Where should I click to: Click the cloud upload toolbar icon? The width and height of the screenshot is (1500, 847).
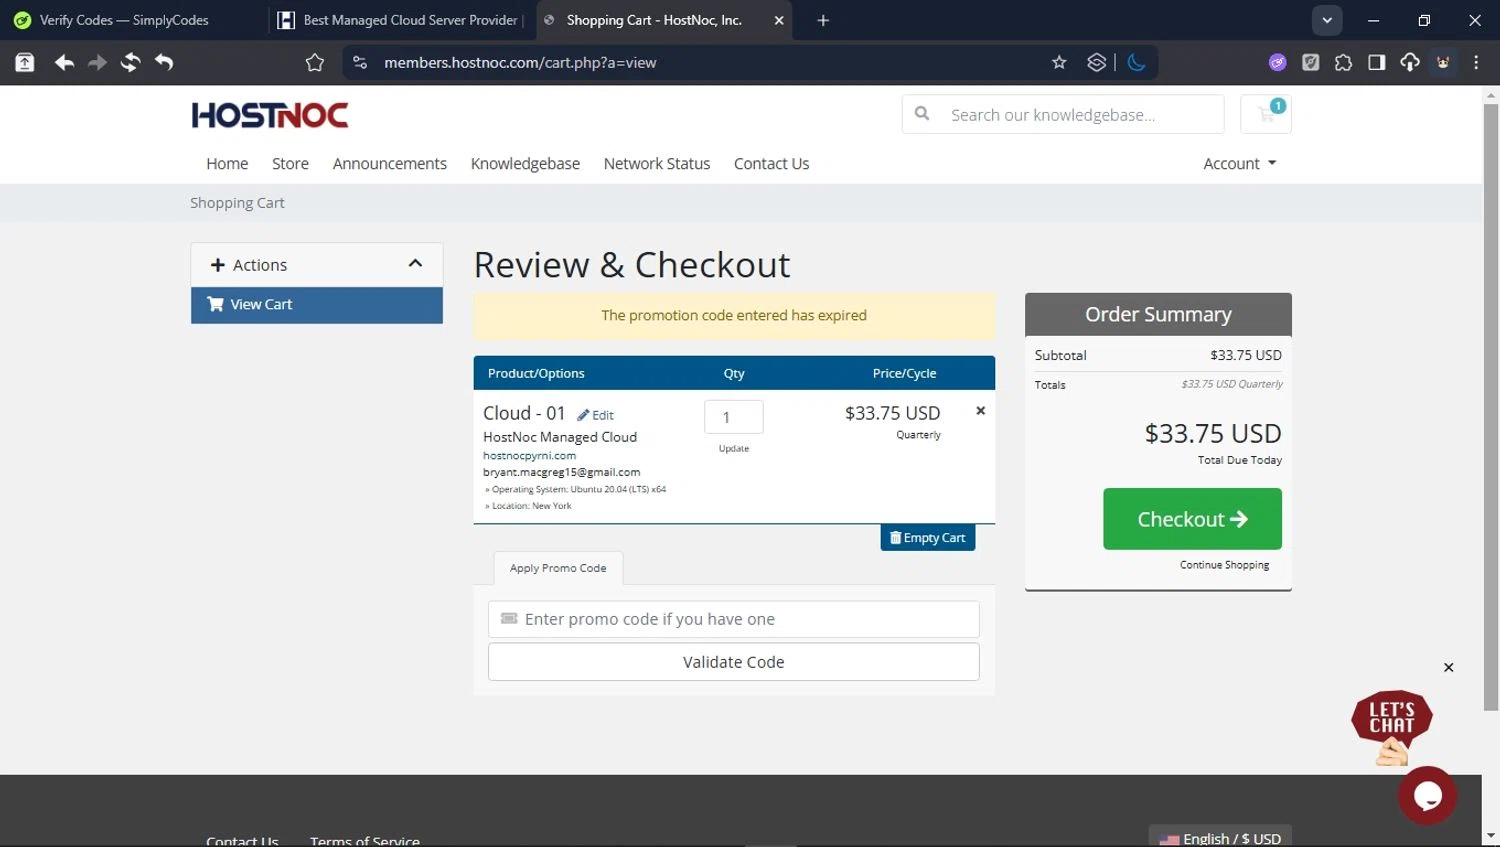[1409, 62]
